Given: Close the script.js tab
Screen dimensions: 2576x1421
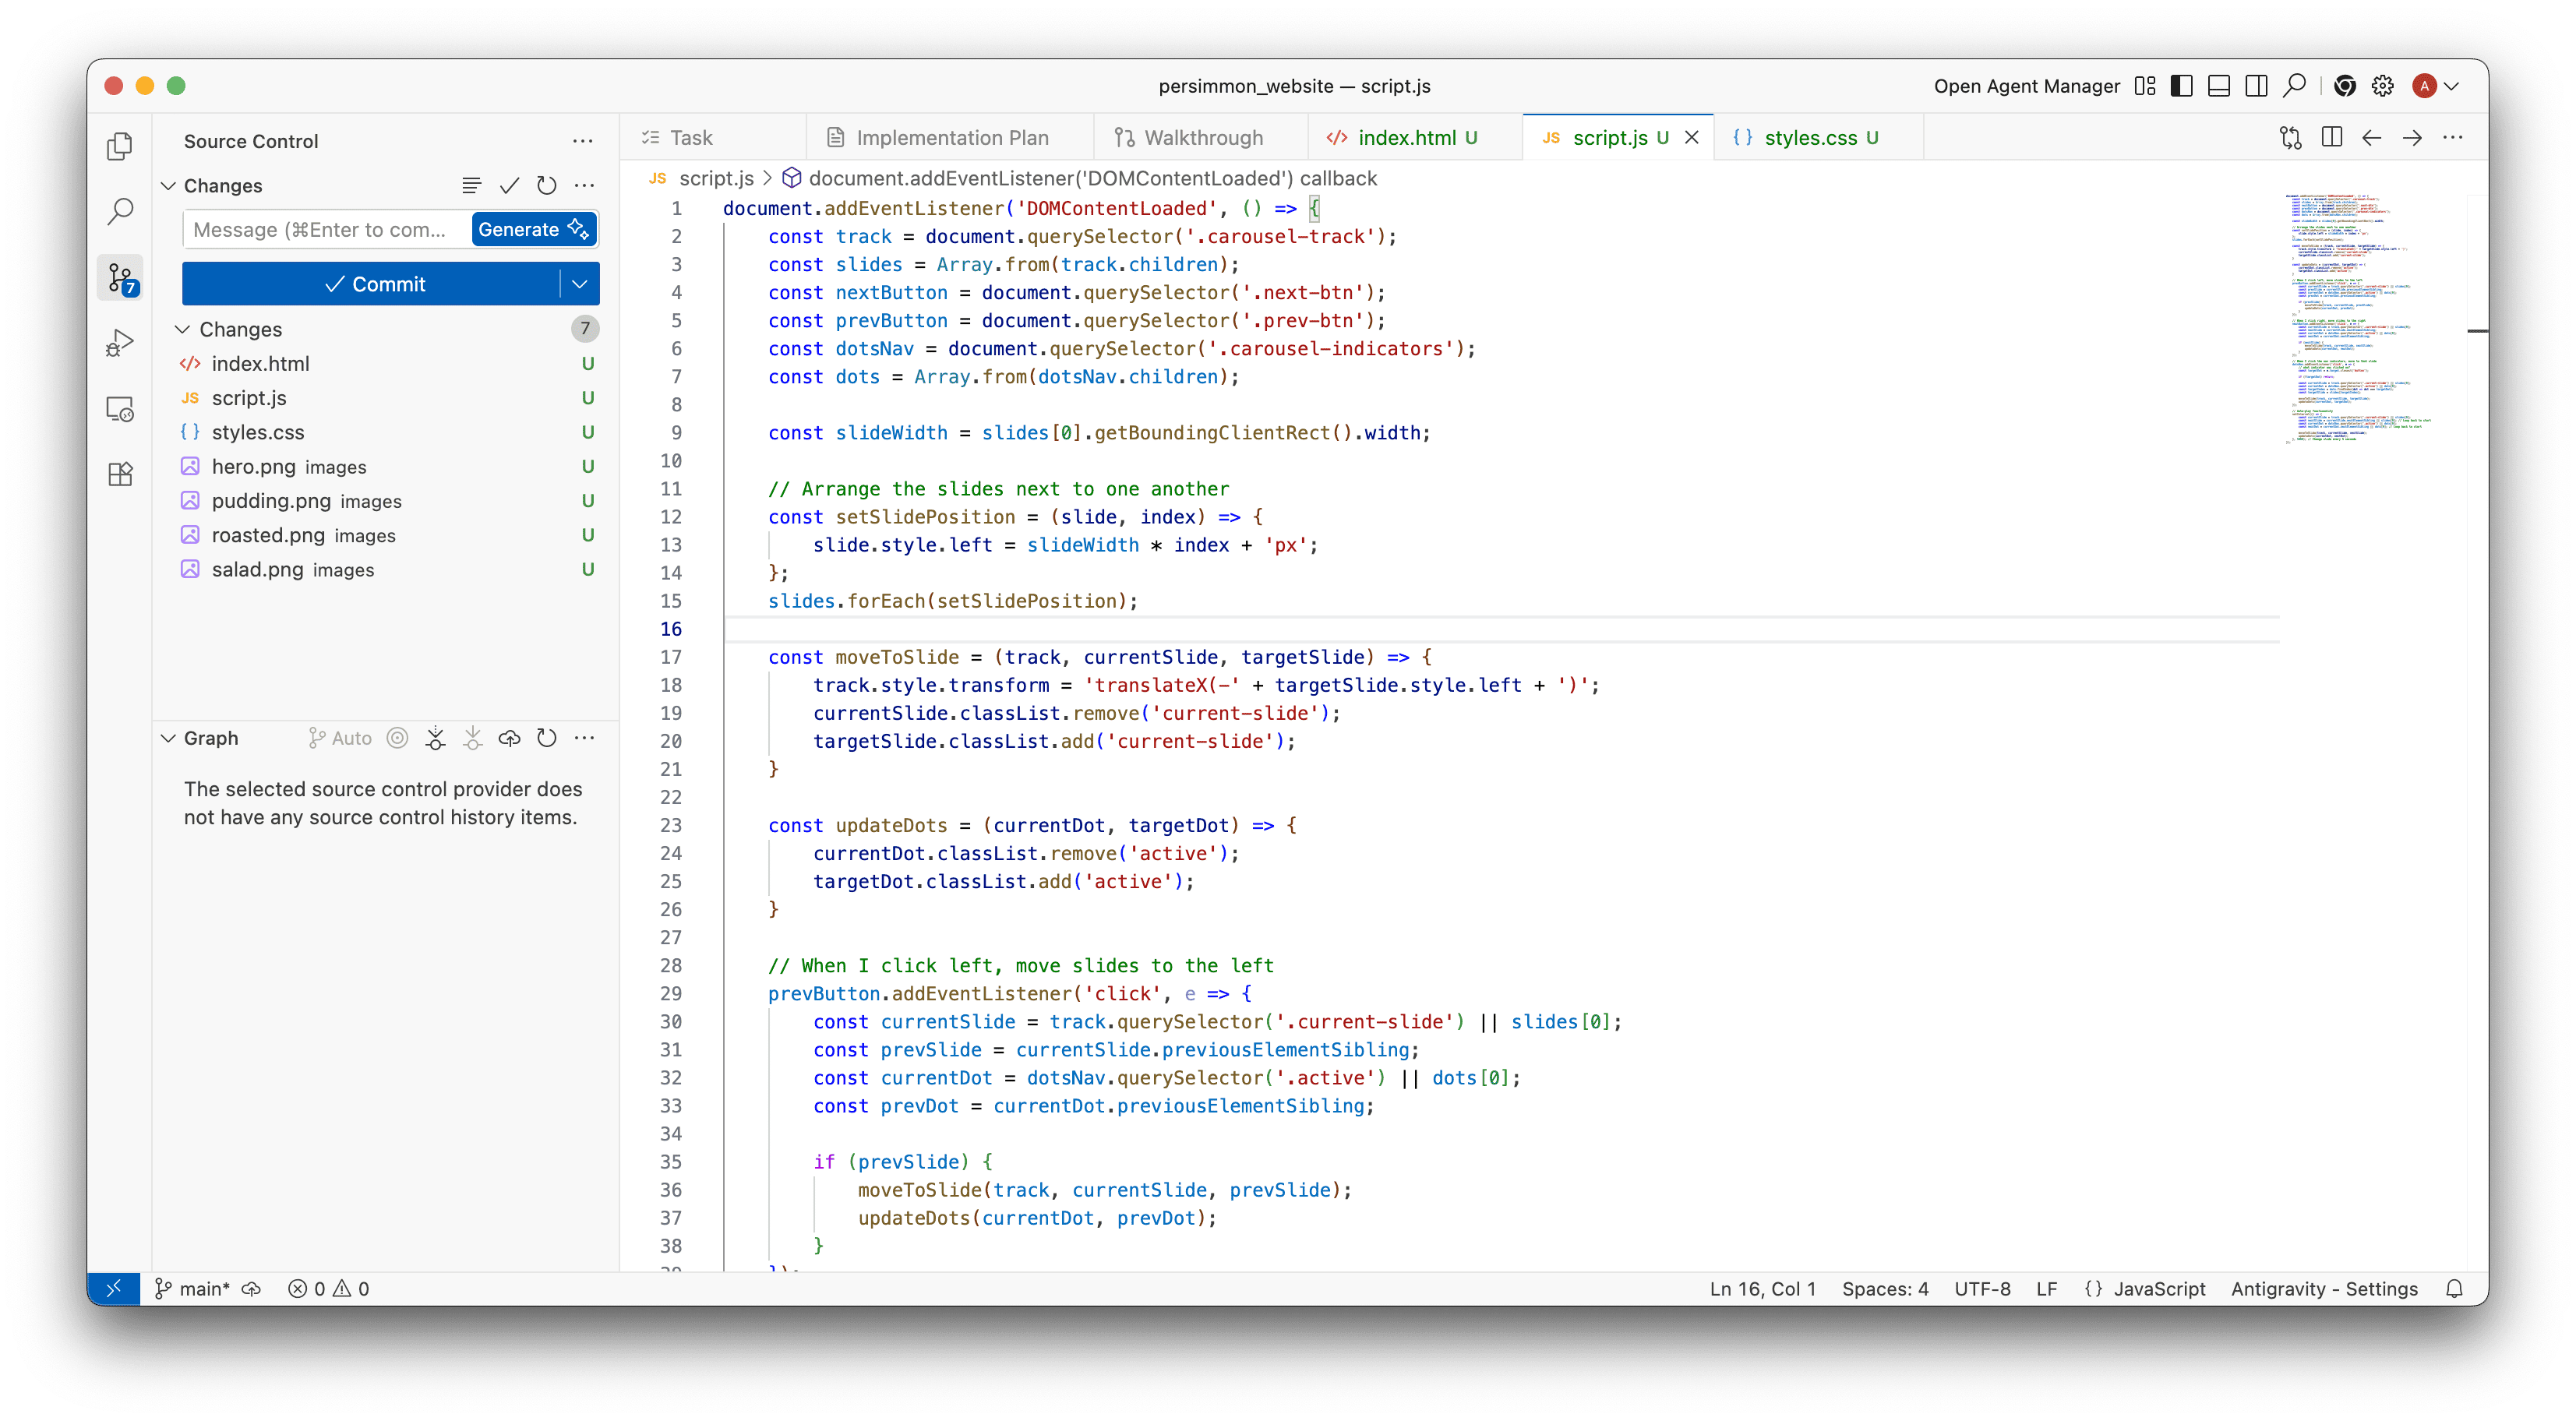Looking at the screenshot, I should 1692,138.
